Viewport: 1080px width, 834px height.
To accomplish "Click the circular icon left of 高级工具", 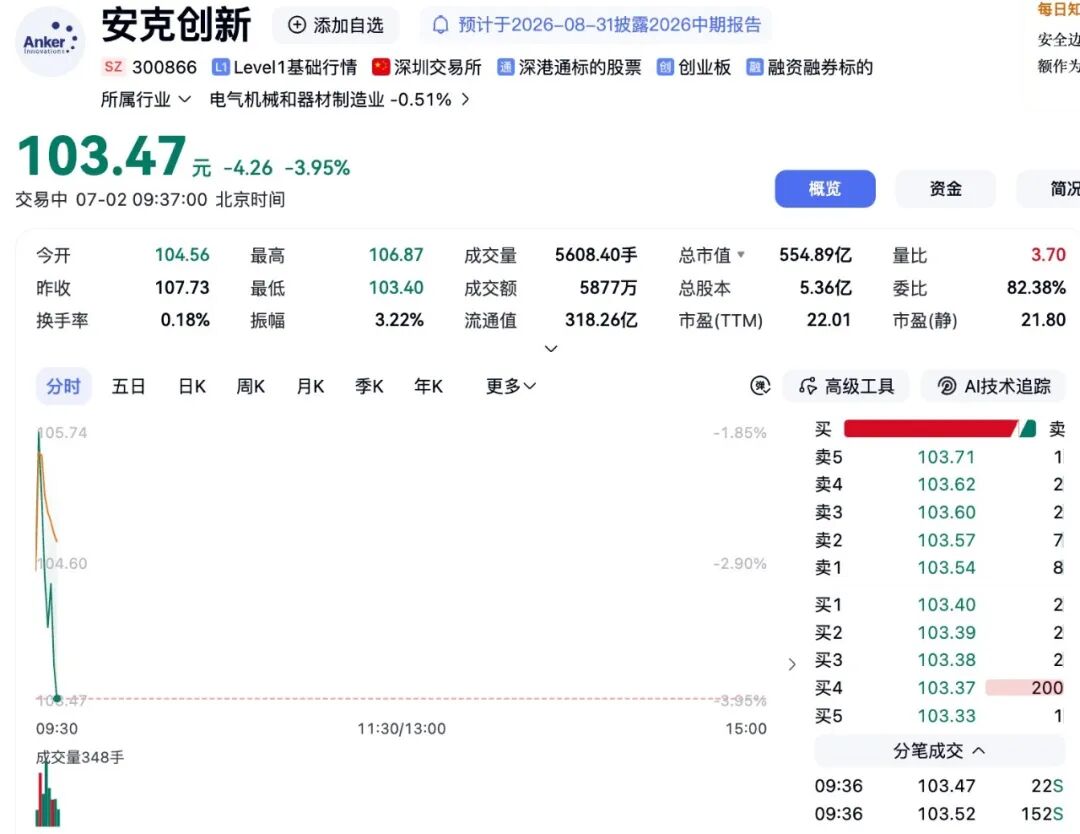I will tap(760, 386).
